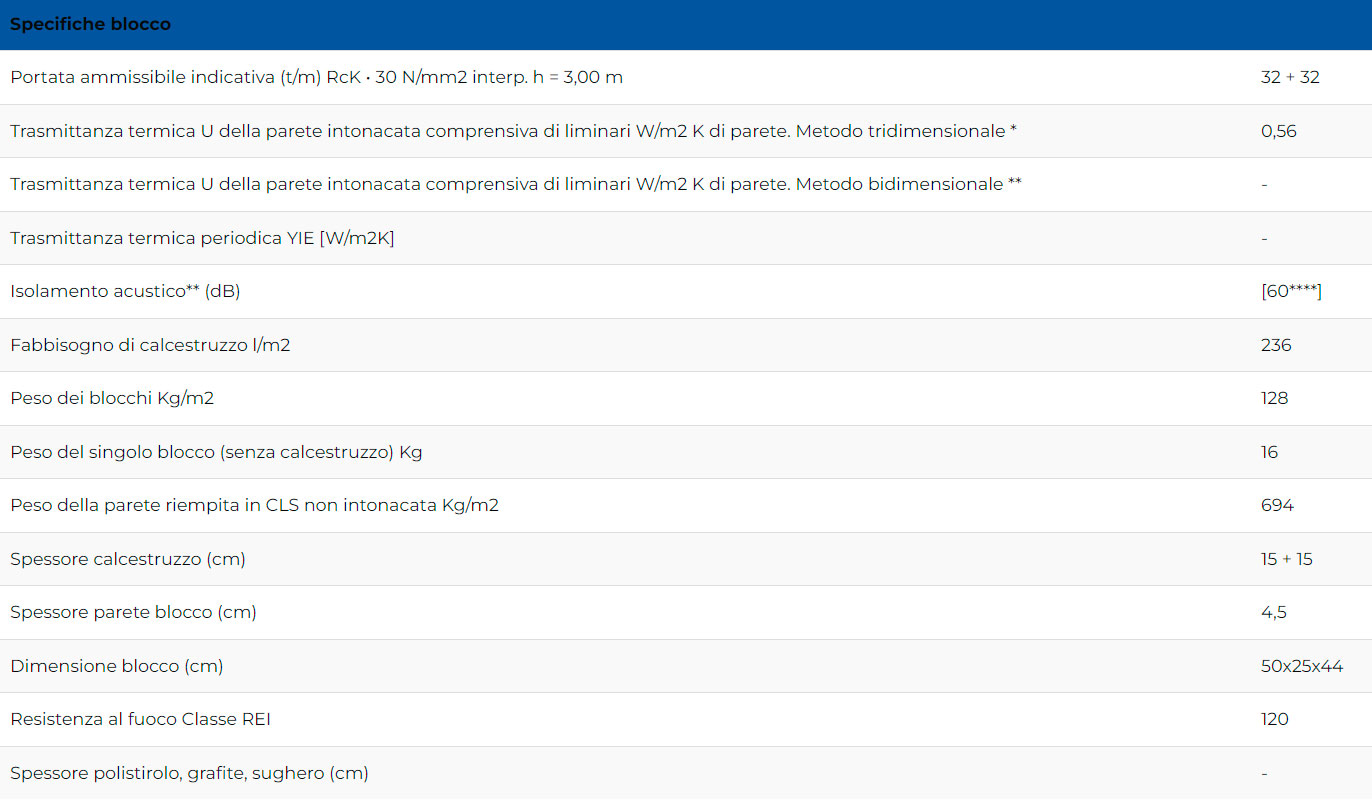Click the dash value for Metodo bidimensionale row
The height and width of the screenshot is (804, 1372).
point(1264,185)
